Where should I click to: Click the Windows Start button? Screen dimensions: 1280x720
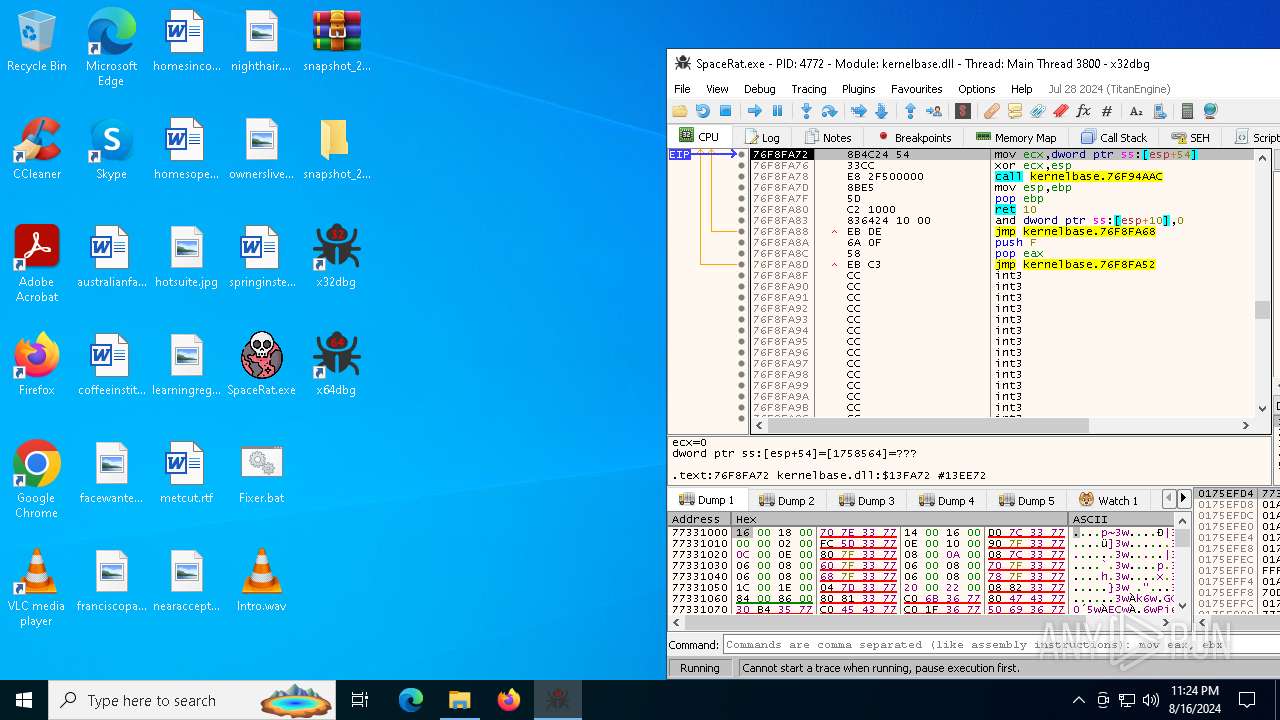coord(24,700)
